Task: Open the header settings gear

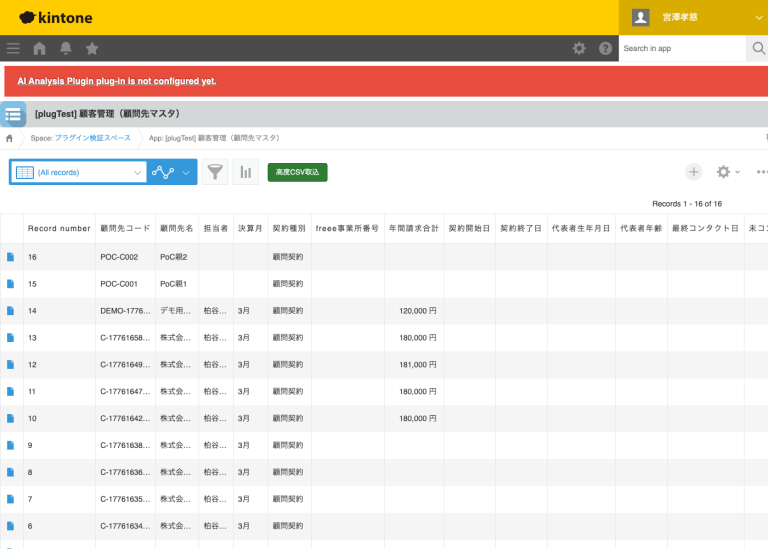Action: [x=579, y=48]
